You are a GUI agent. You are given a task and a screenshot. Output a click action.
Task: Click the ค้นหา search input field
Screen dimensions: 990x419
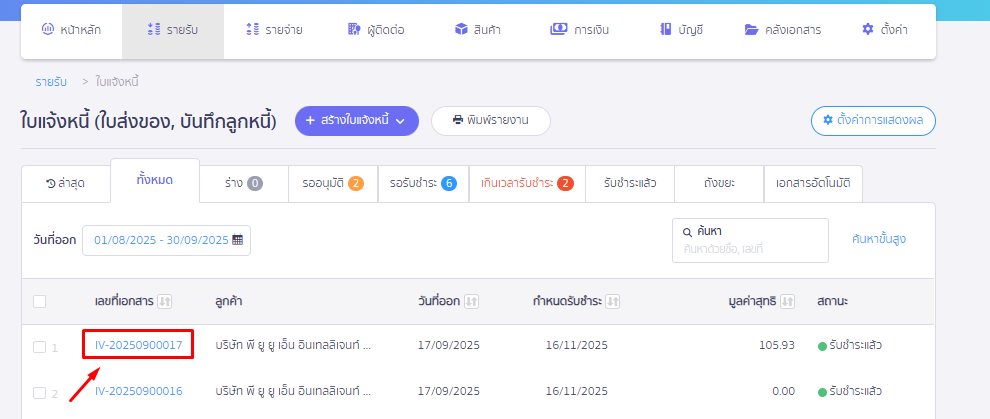pos(750,240)
